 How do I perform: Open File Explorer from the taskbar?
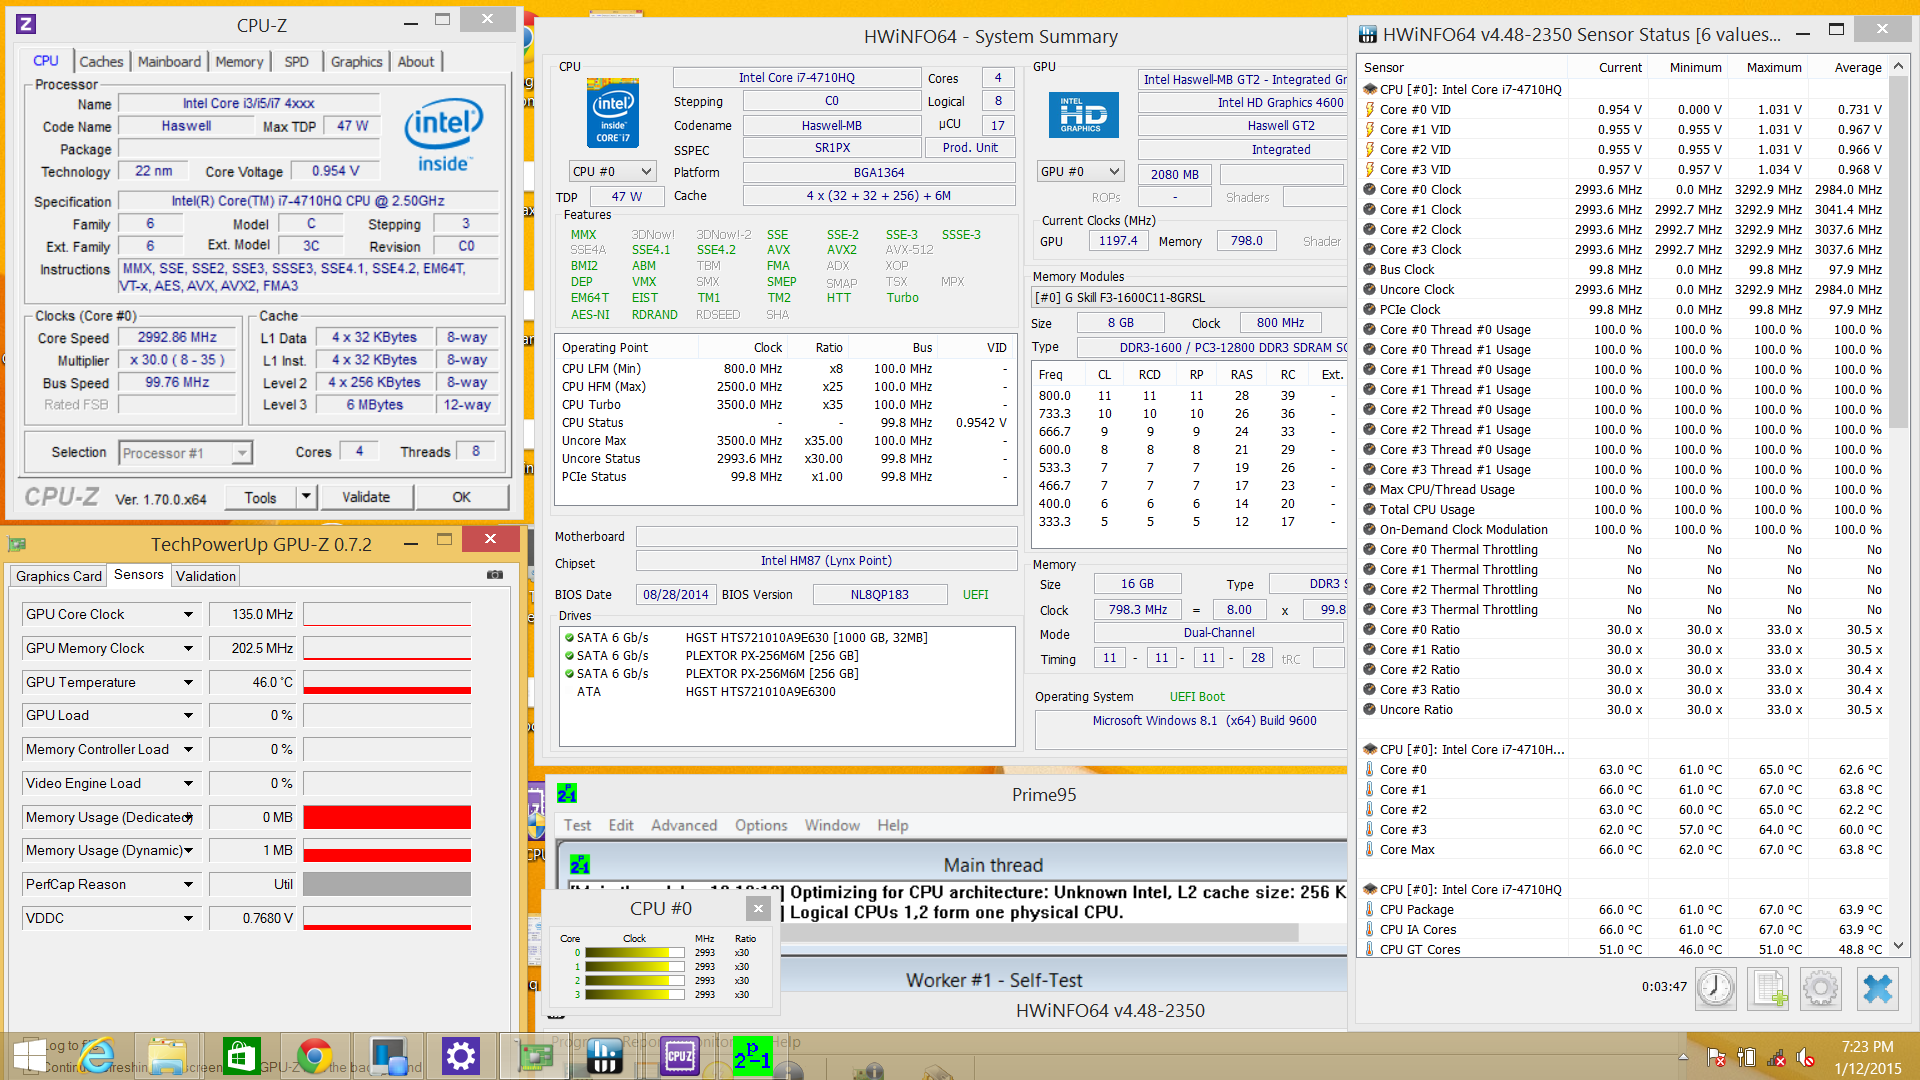pyautogui.click(x=167, y=1056)
